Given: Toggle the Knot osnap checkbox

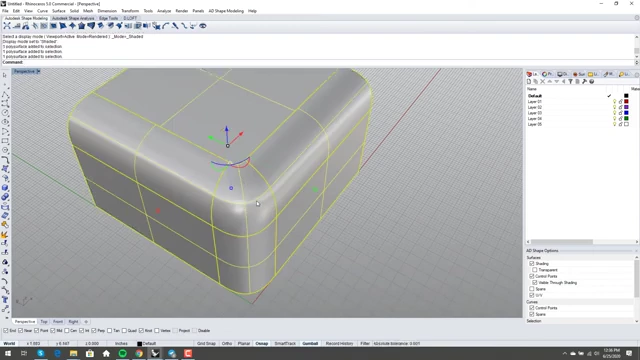Looking at the screenshot, I should click(141, 331).
